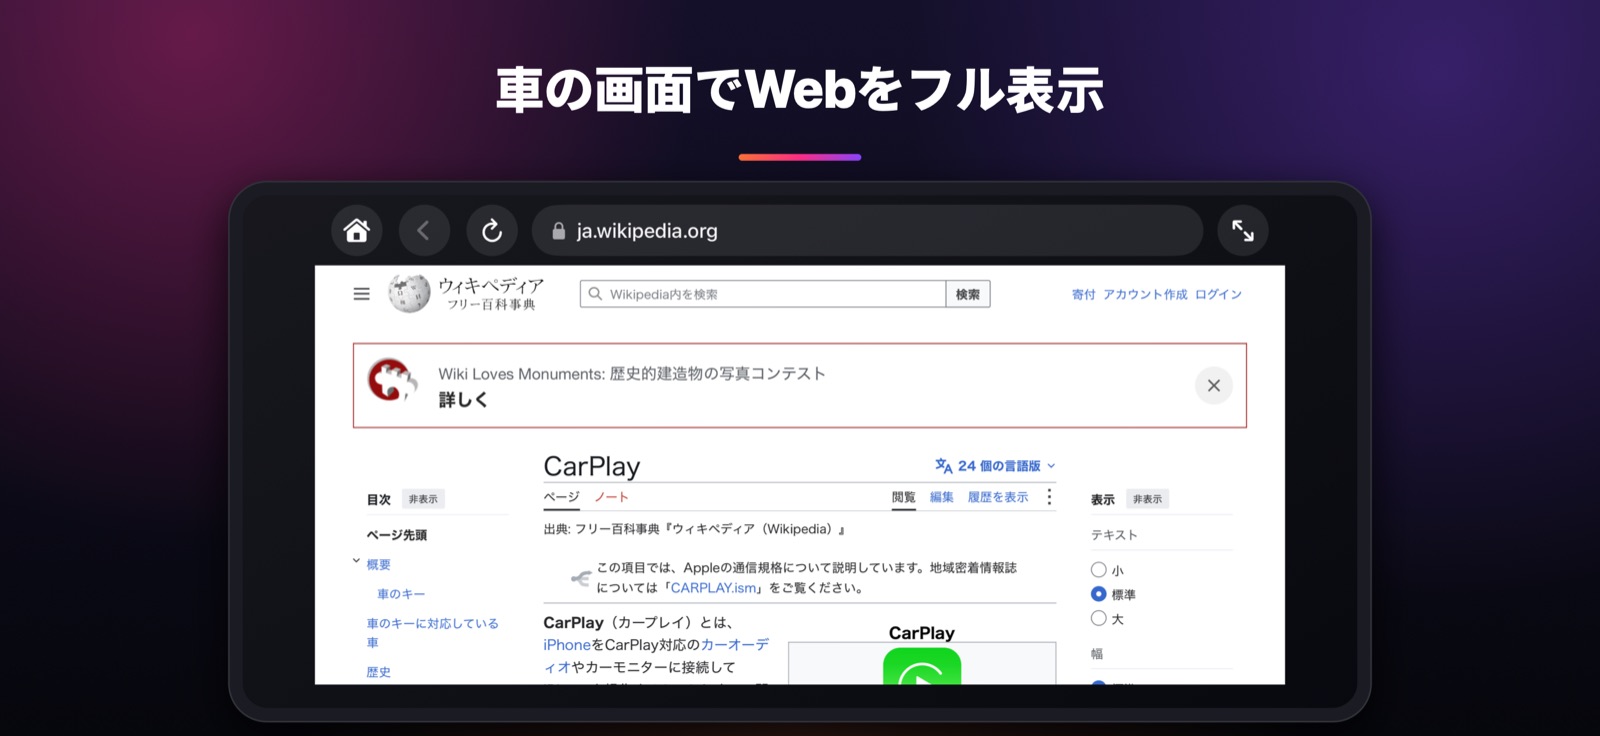Viewport: 1600px width, 736px height.
Task: Click the green CarPlay logo image
Action: [922, 667]
